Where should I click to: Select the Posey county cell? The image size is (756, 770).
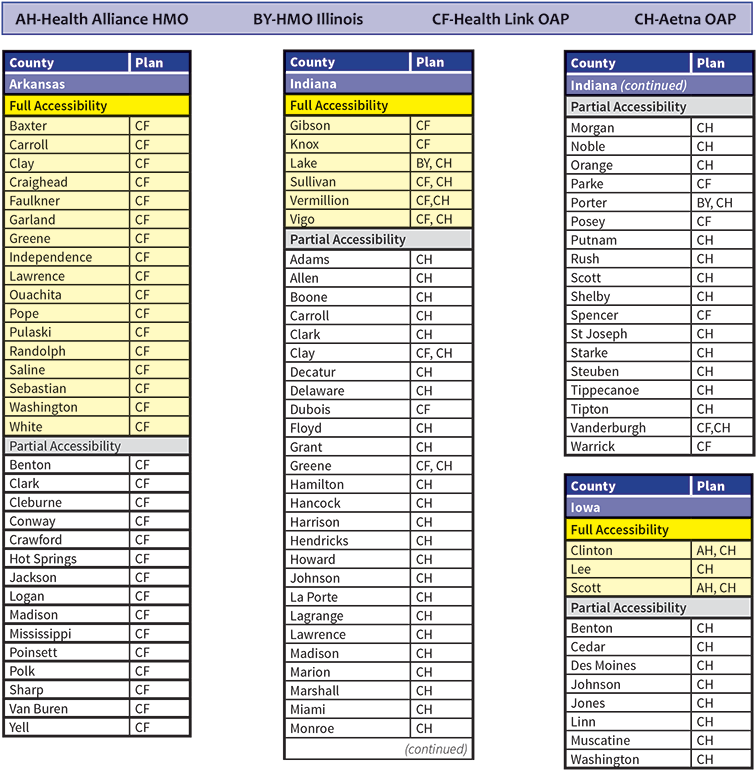pyautogui.click(x=628, y=221)
